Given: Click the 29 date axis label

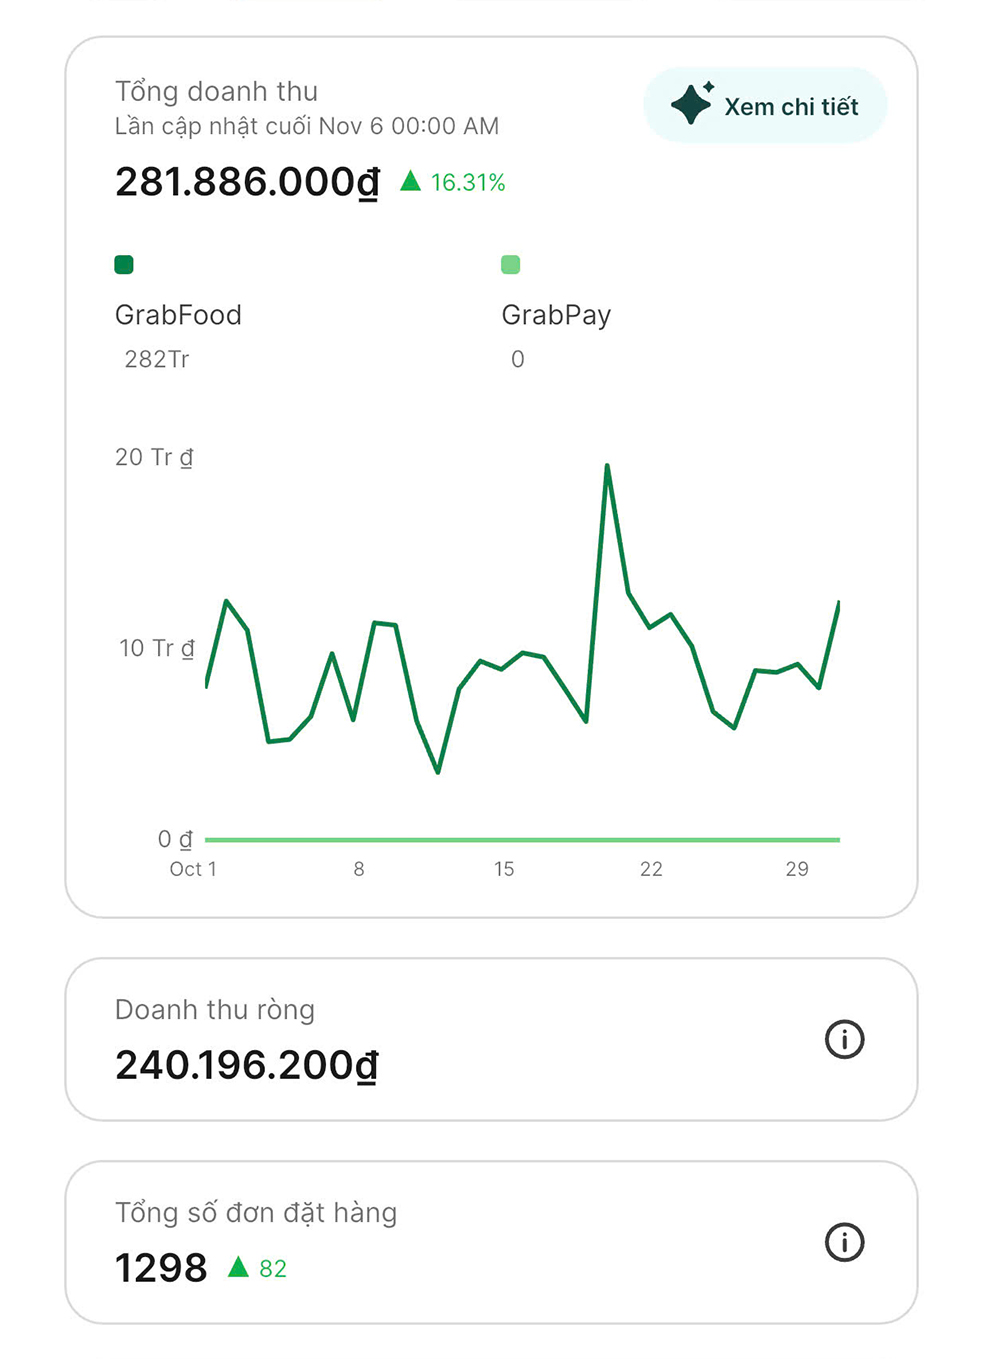Looking at the screenshot, I should coord(797,869).
